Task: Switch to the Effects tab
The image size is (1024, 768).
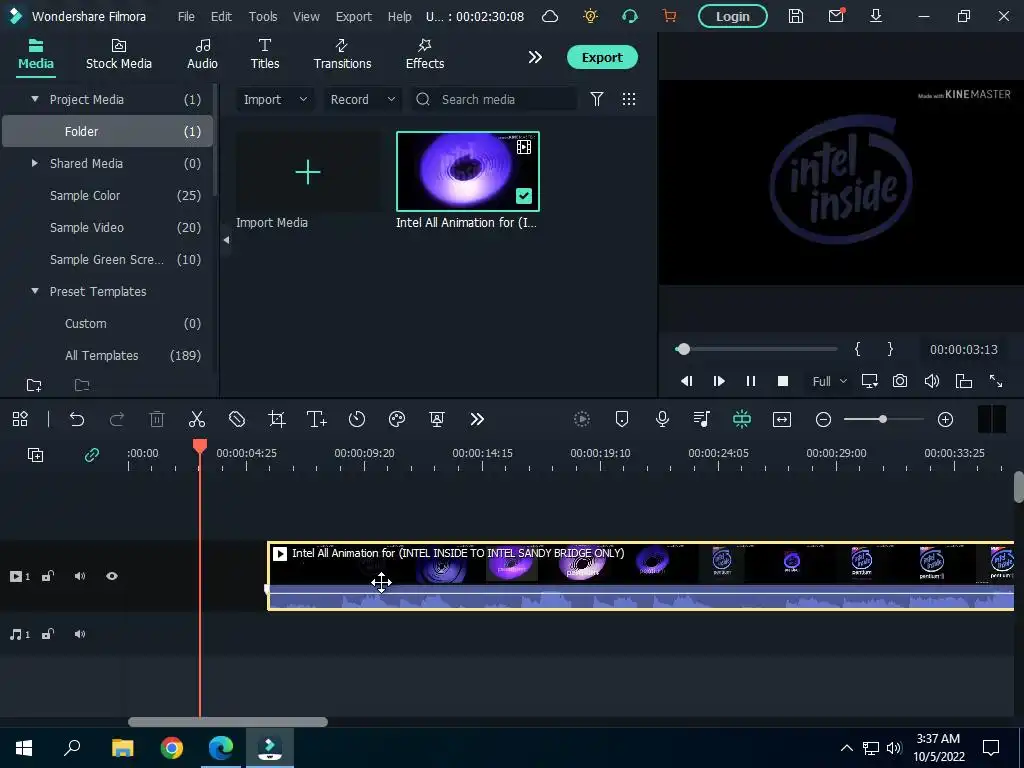Action: pos(425,54)
